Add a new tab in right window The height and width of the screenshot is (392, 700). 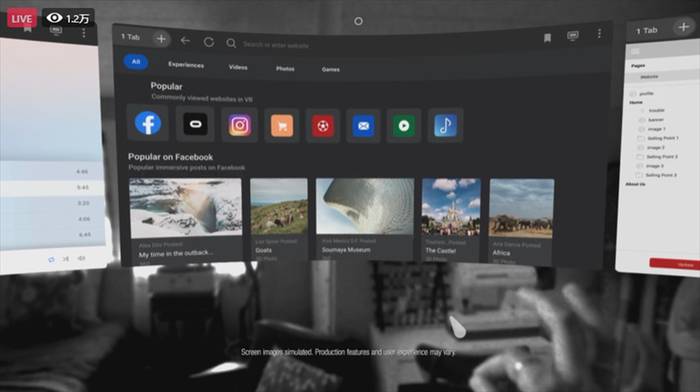683,27
